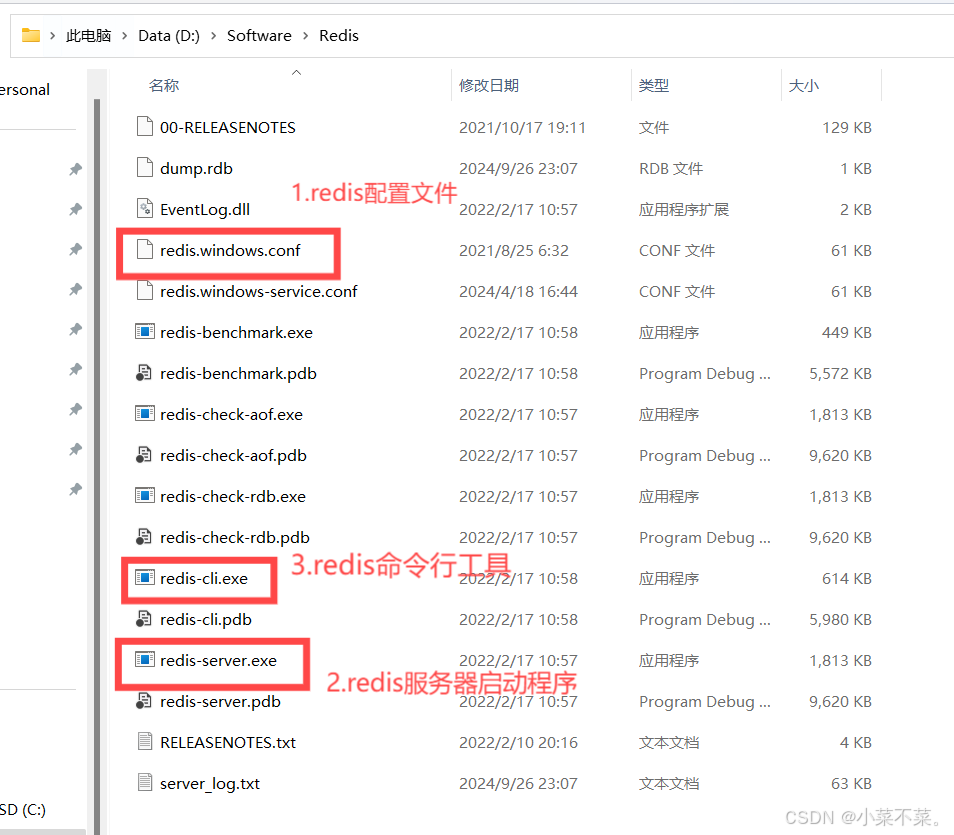This screenshot has height=835, width=954.
Task: Click the redis-check-rdb.exe application icon
Action: click(145, 496)
